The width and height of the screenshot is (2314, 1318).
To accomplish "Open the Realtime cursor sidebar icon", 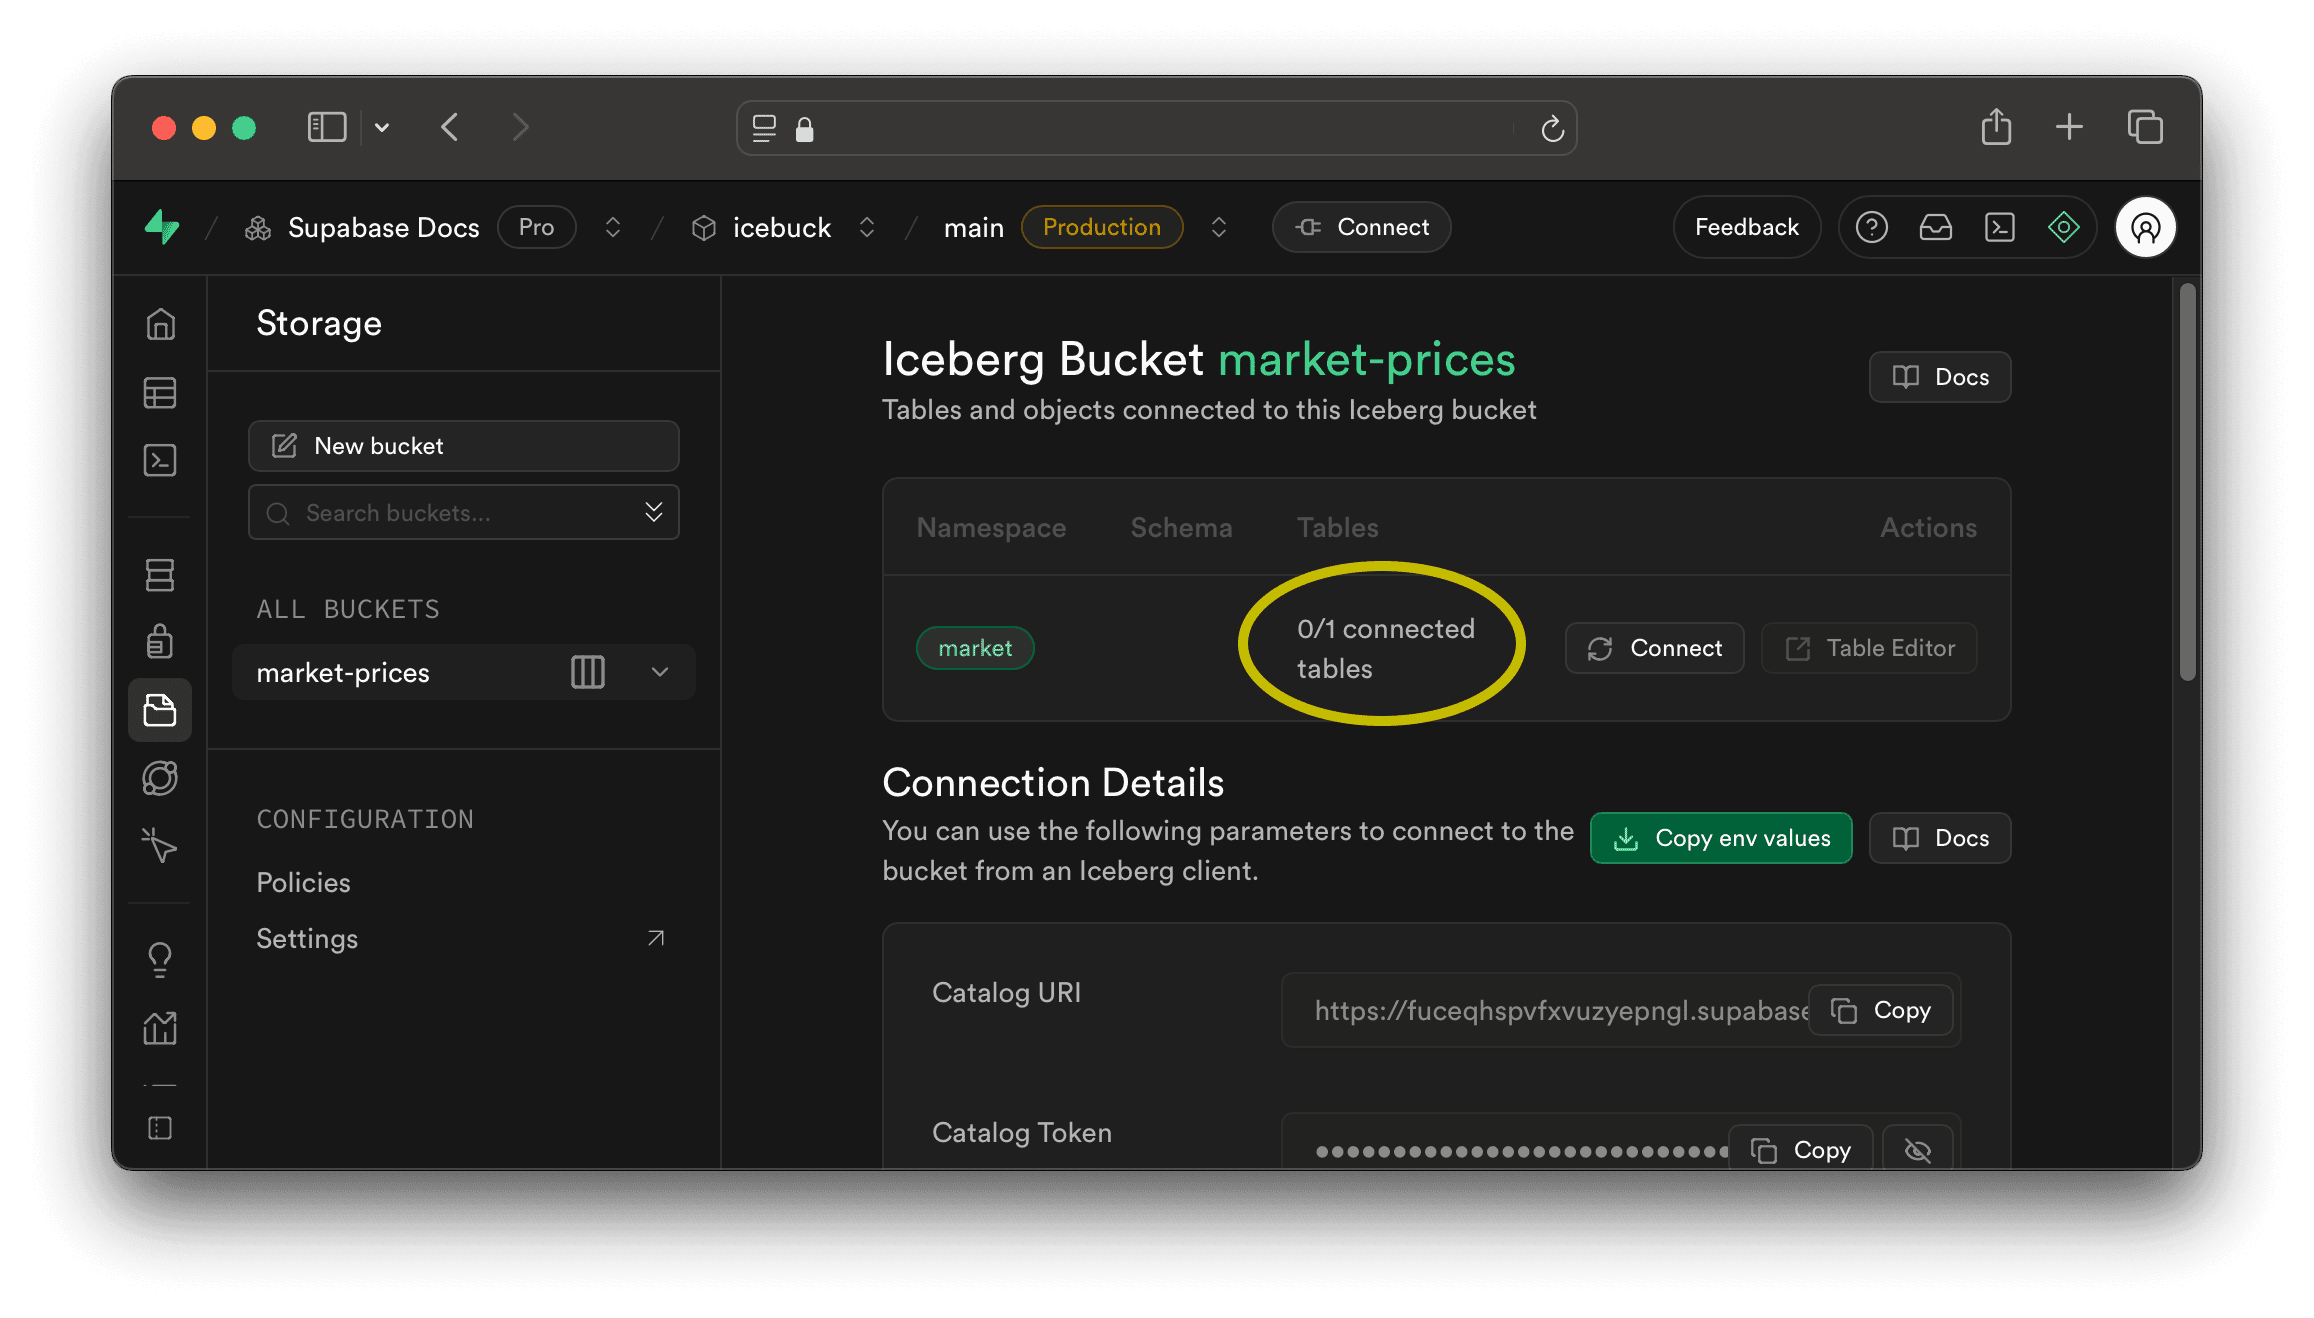I will coord(160,846).
